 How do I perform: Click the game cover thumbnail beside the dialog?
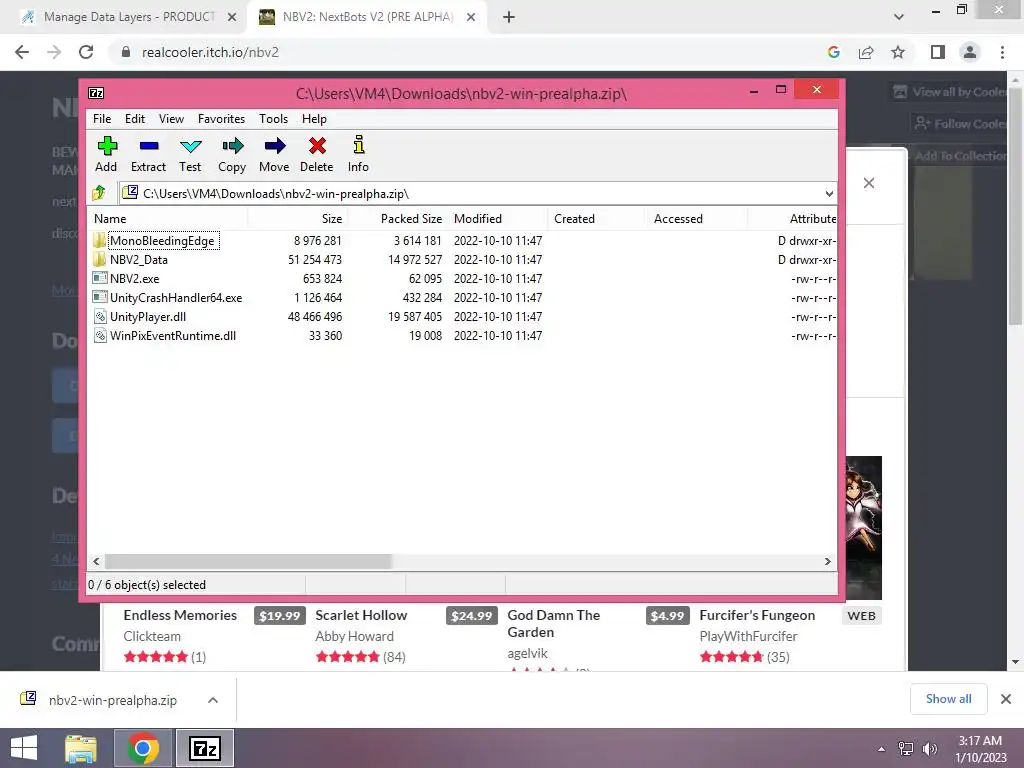coord(863,528)
